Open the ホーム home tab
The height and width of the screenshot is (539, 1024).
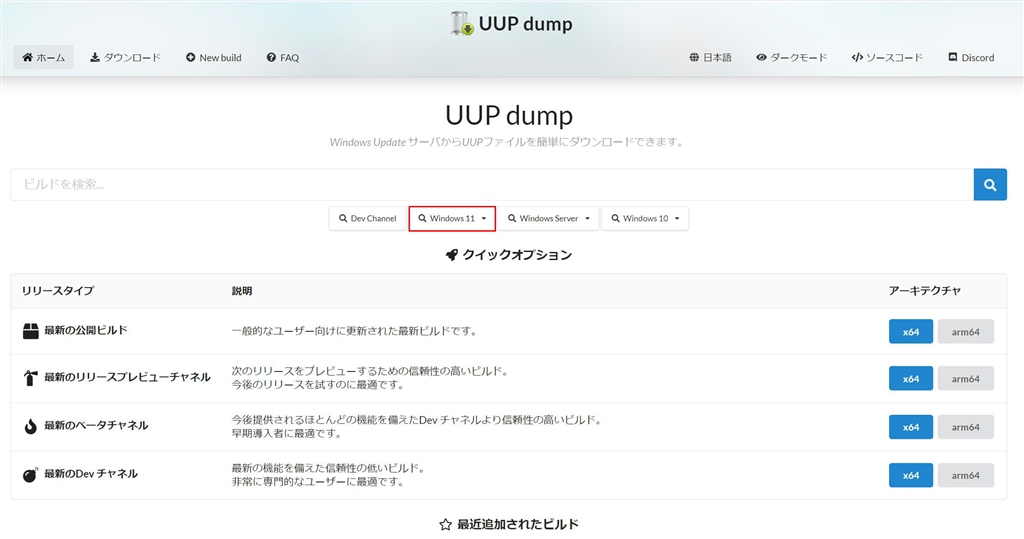pos(44,57)
